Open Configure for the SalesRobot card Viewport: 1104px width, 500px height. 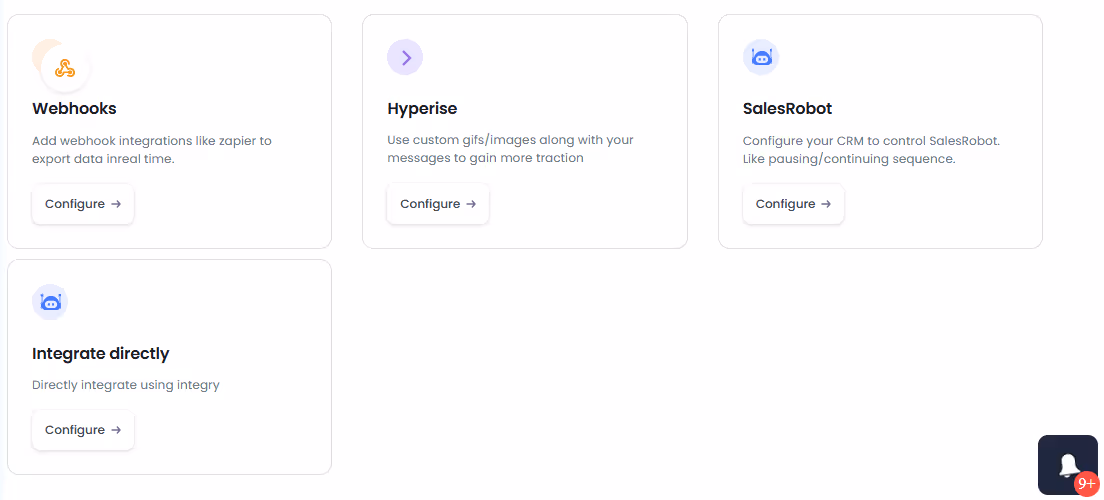[794, 204]
